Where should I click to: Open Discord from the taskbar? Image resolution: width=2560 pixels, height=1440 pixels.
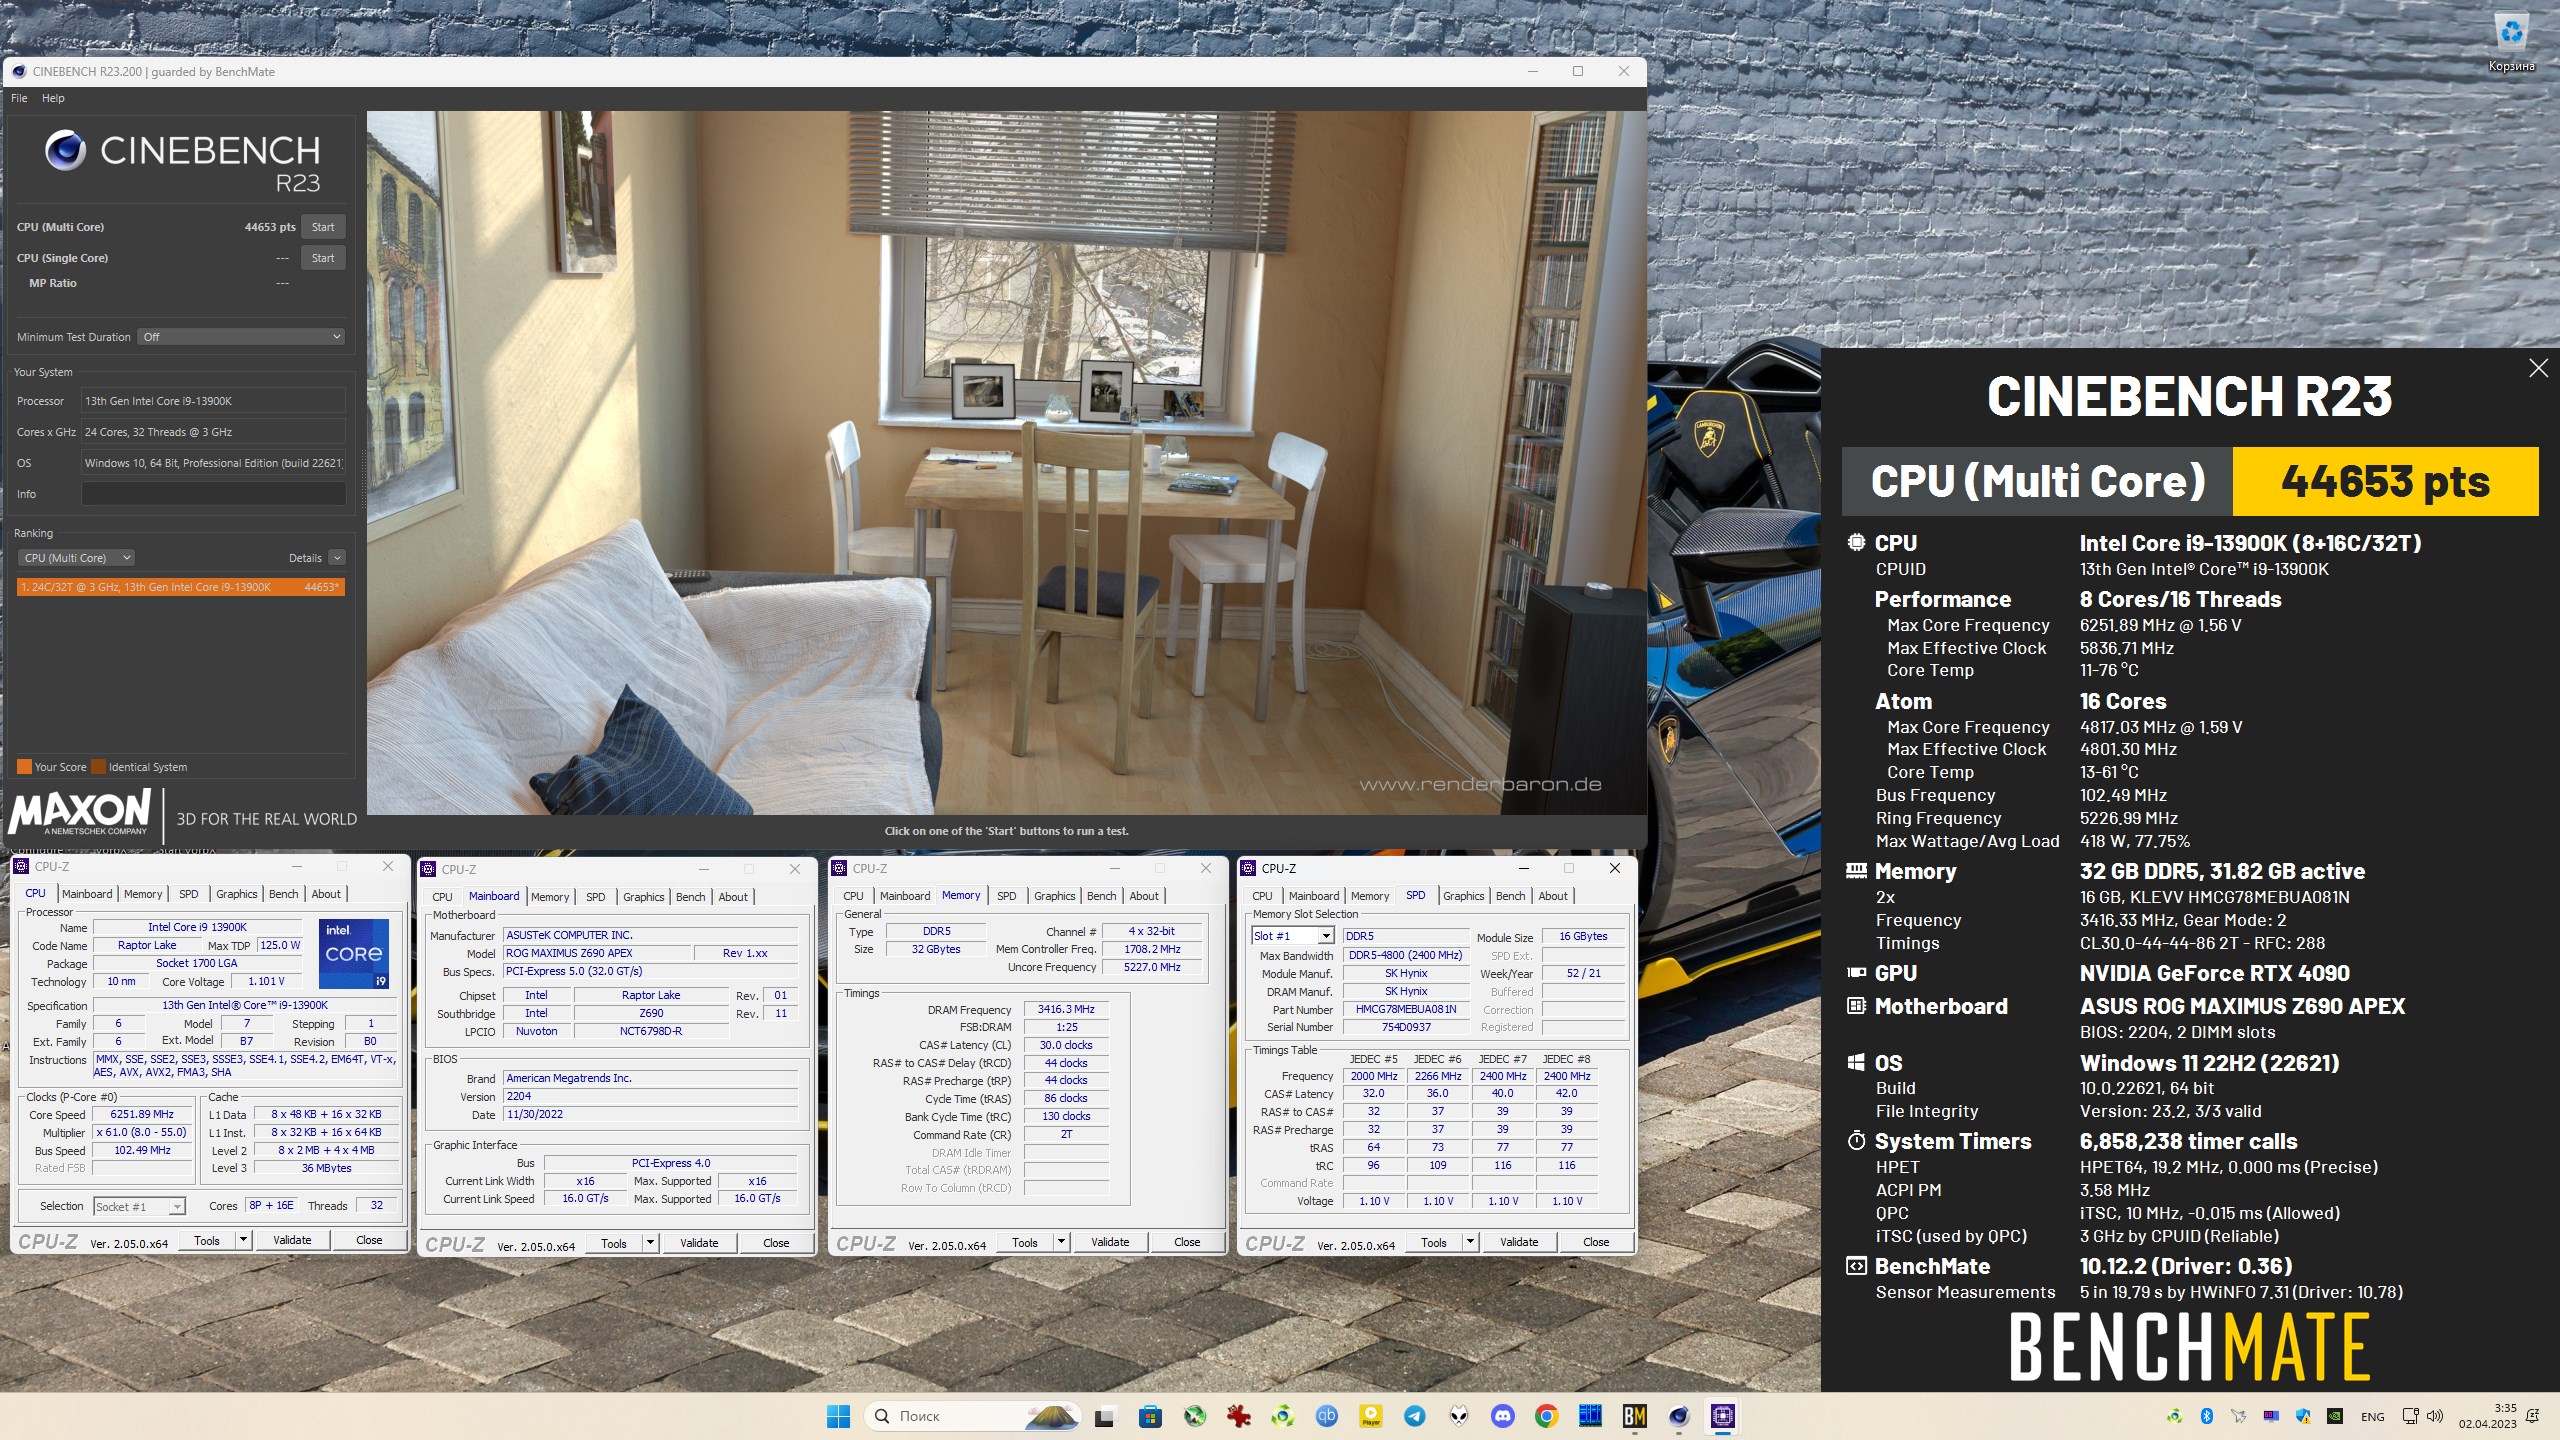[1502, 1416]
